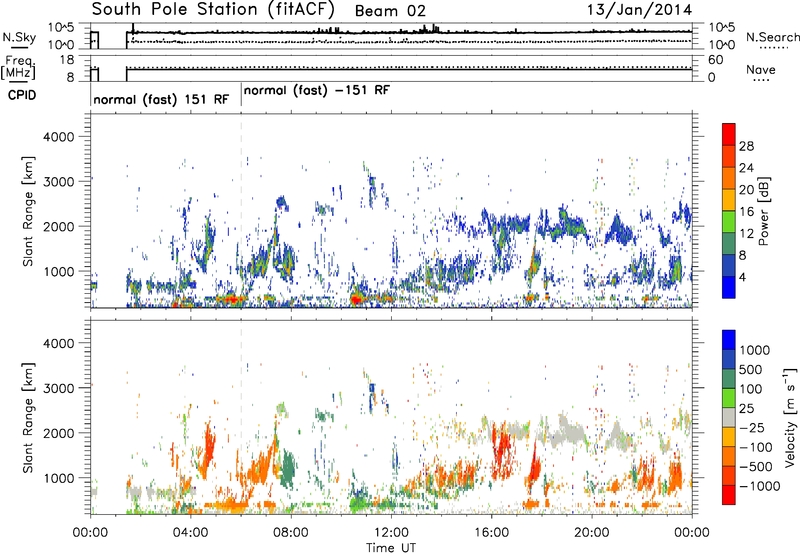
Task: Click the dashed CPID-change line in power panel
Action: click(241, 211)
